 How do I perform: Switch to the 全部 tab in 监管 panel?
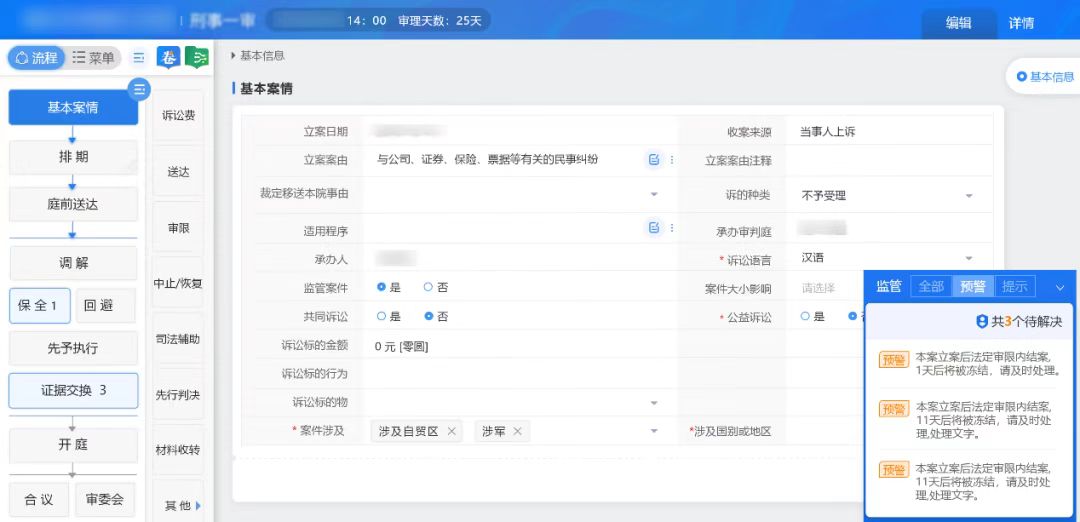click(x=931, y=287)
